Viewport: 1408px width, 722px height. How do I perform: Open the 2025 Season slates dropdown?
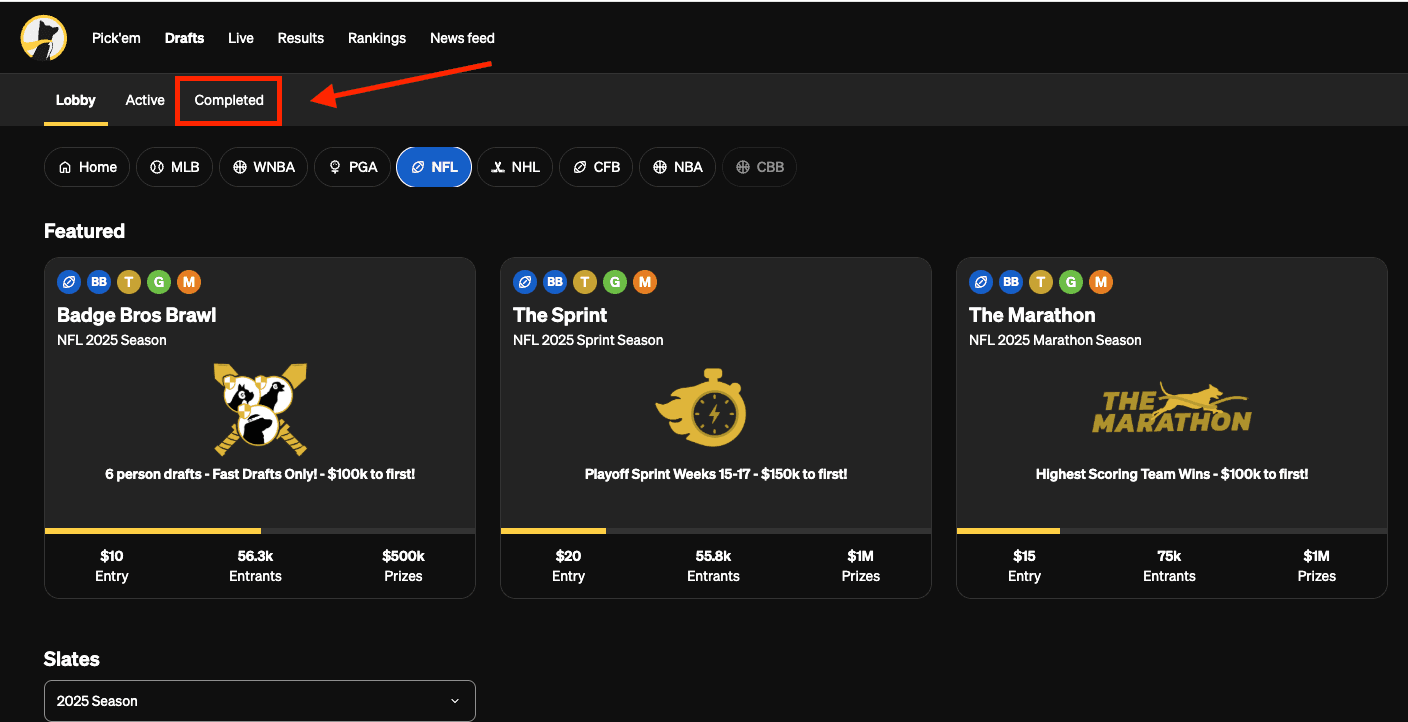point(259,701)
